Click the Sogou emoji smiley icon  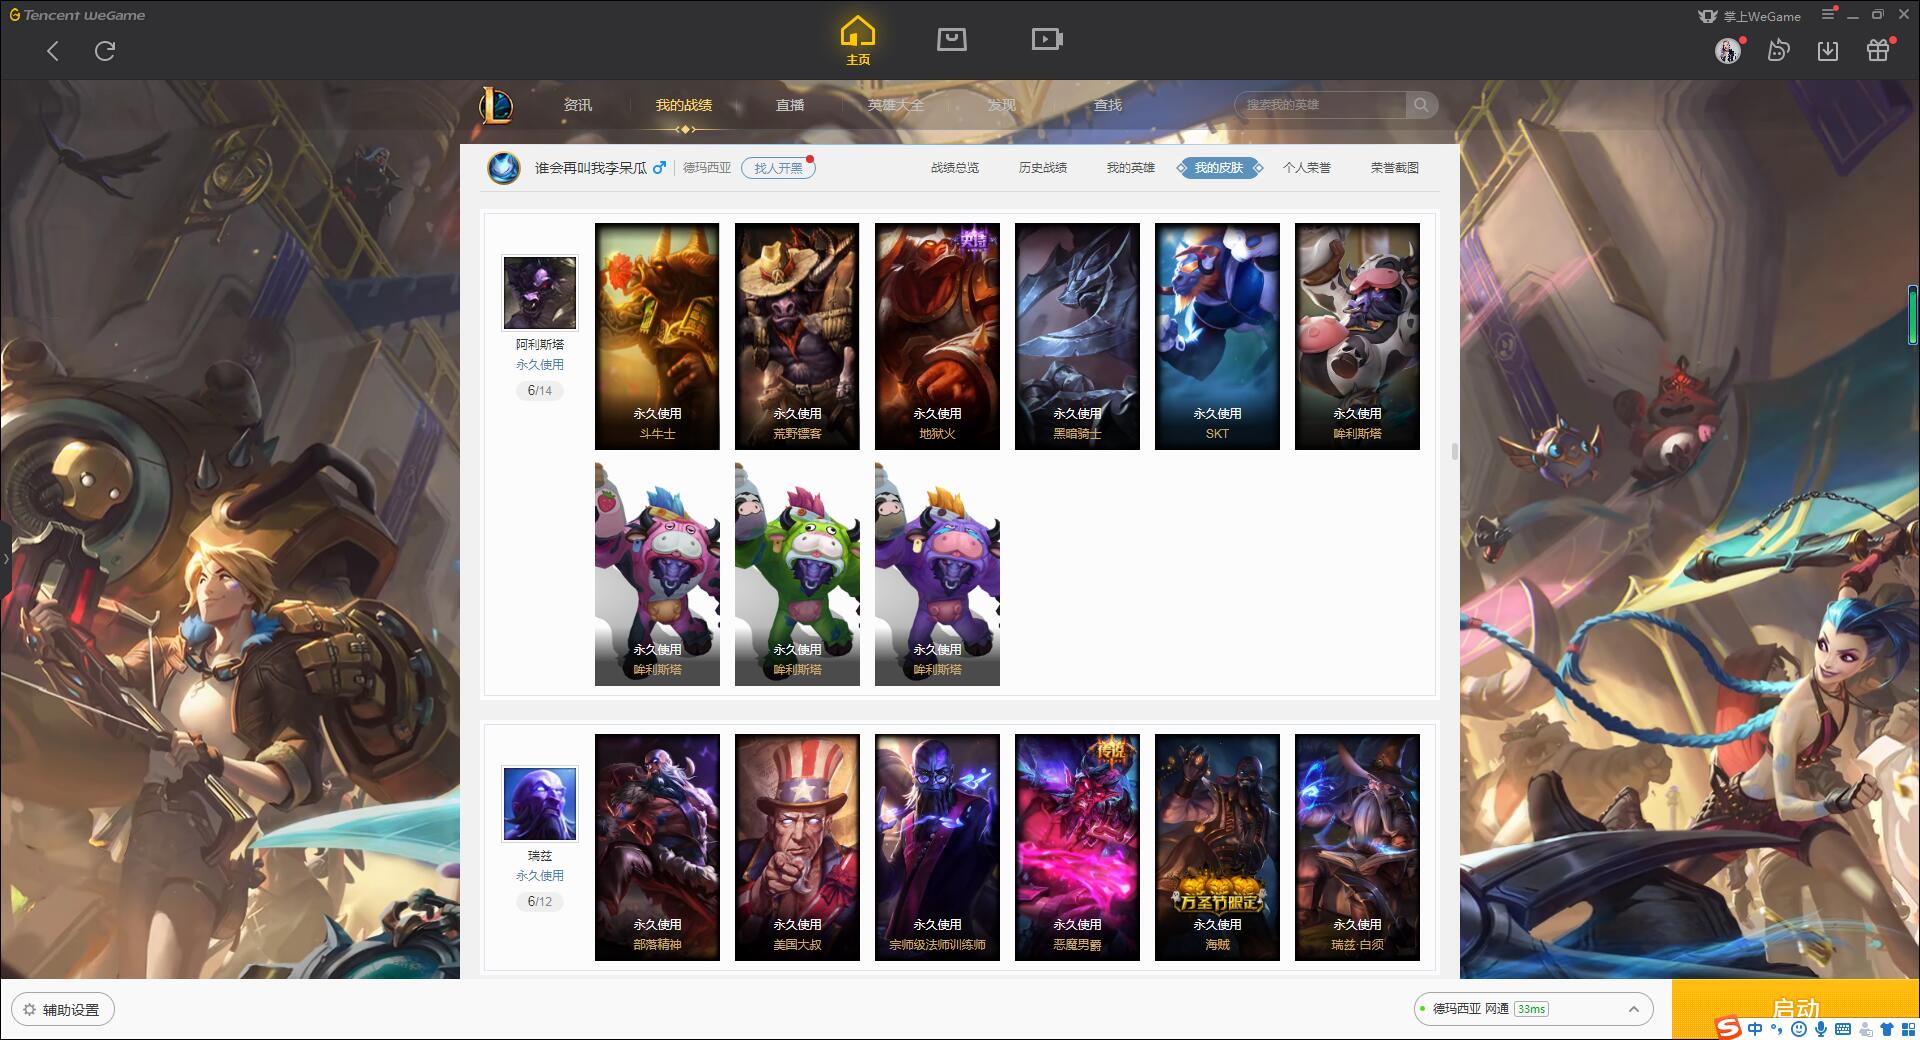point(1799,1028)
